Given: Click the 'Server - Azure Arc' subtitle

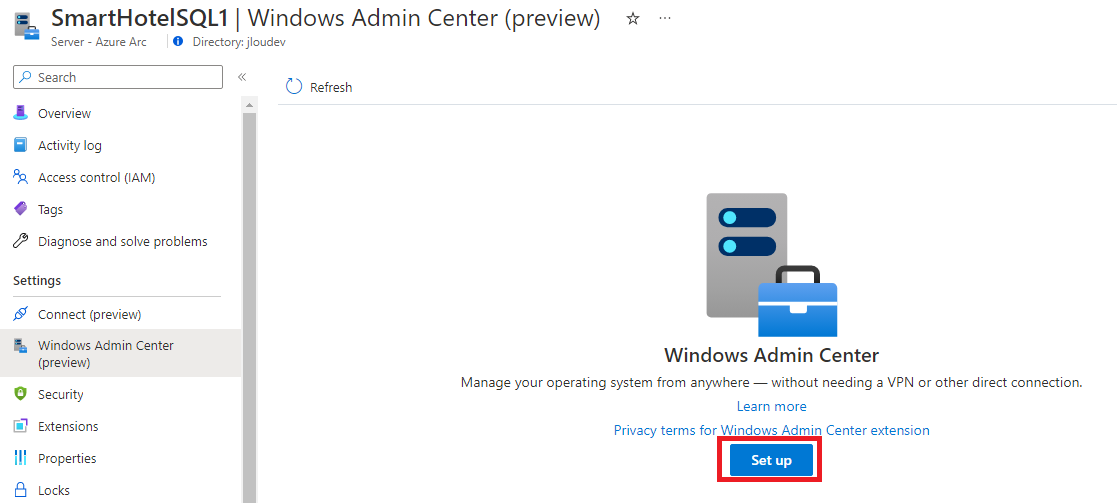Looking at the screenshot, I should [99, 41].
